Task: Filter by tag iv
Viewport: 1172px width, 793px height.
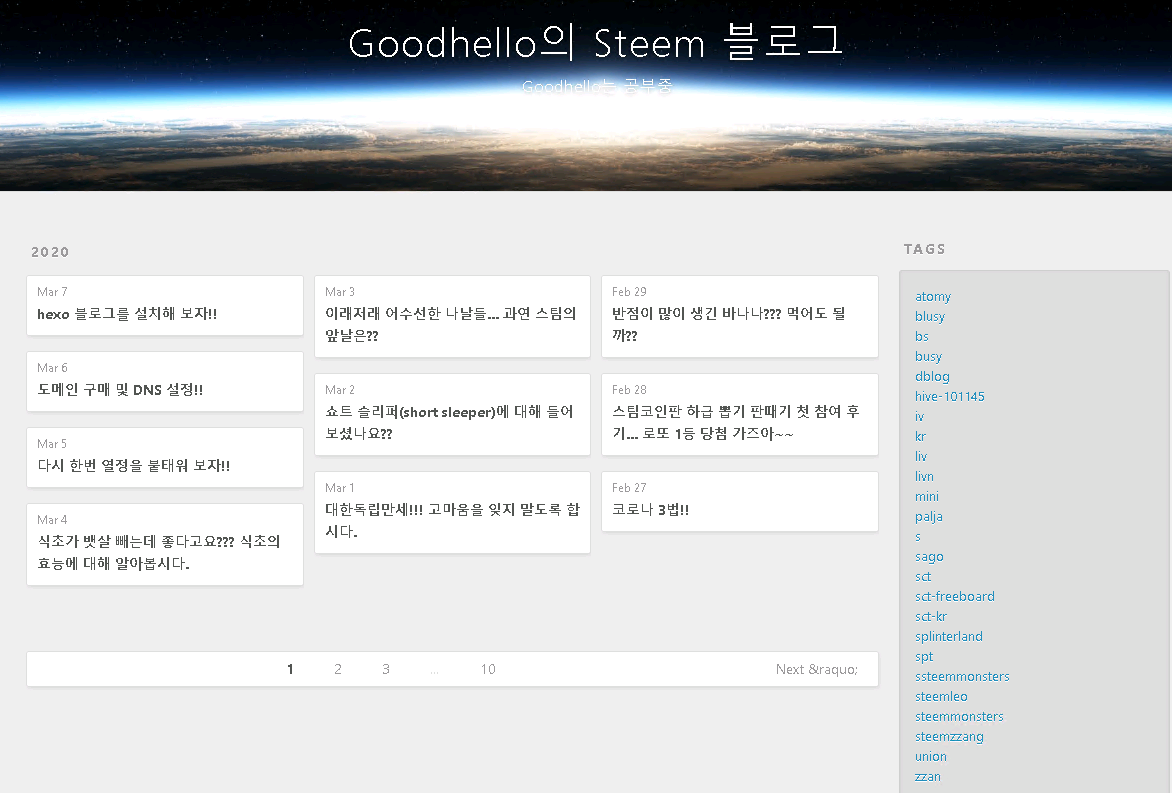Action: point(919,416)
